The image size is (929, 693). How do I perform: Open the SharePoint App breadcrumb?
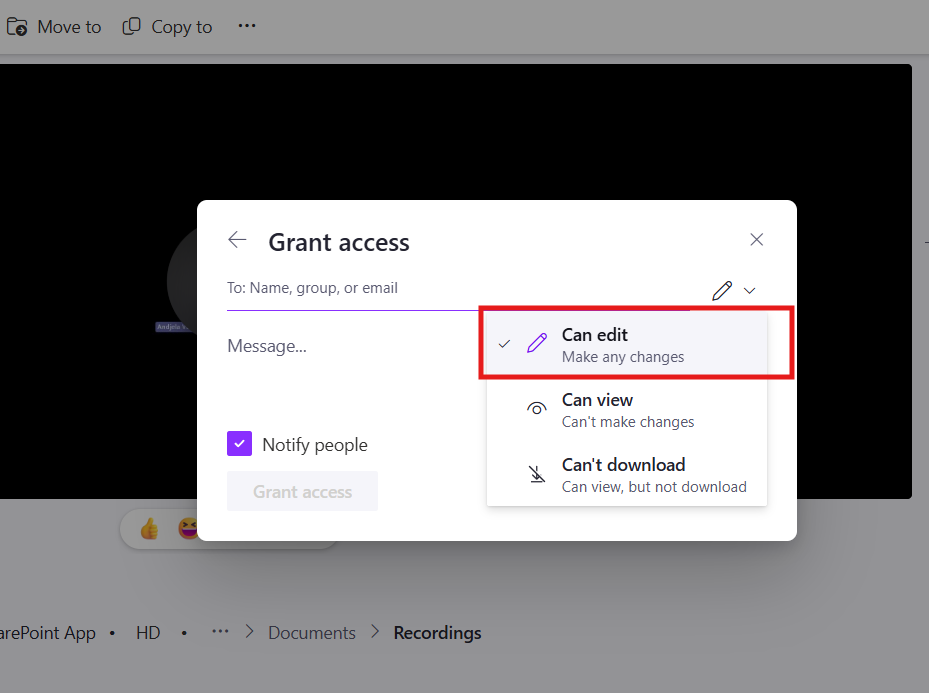(x=47, y=633)
